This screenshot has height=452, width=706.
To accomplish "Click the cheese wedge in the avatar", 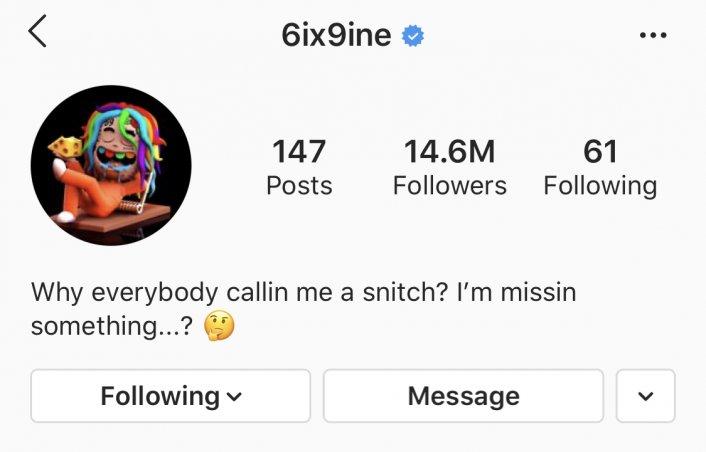I will (x=66, y=147).
